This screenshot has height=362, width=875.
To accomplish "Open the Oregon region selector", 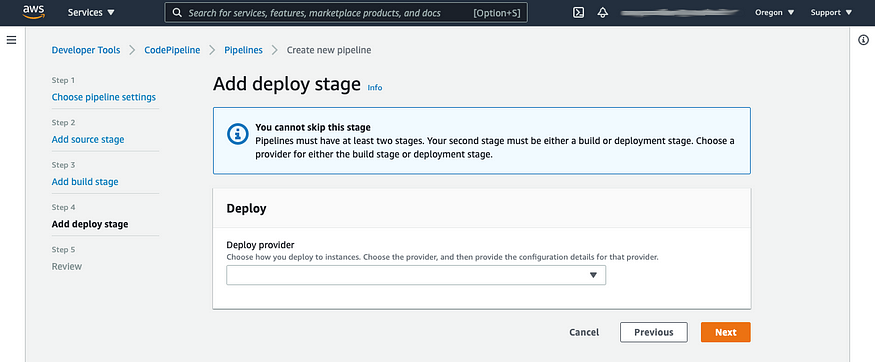I will tap(775, 12).
